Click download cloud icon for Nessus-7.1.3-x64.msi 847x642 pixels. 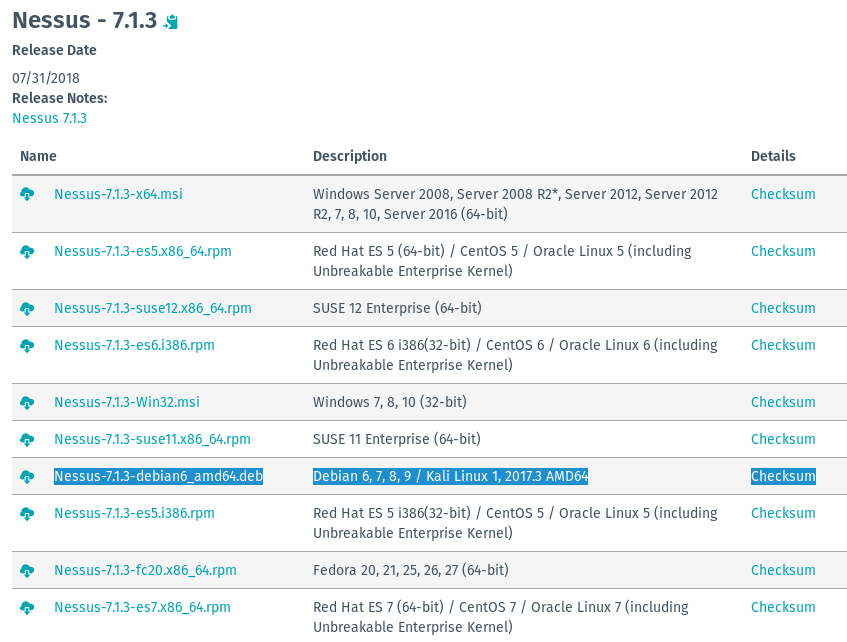(27, 194)
